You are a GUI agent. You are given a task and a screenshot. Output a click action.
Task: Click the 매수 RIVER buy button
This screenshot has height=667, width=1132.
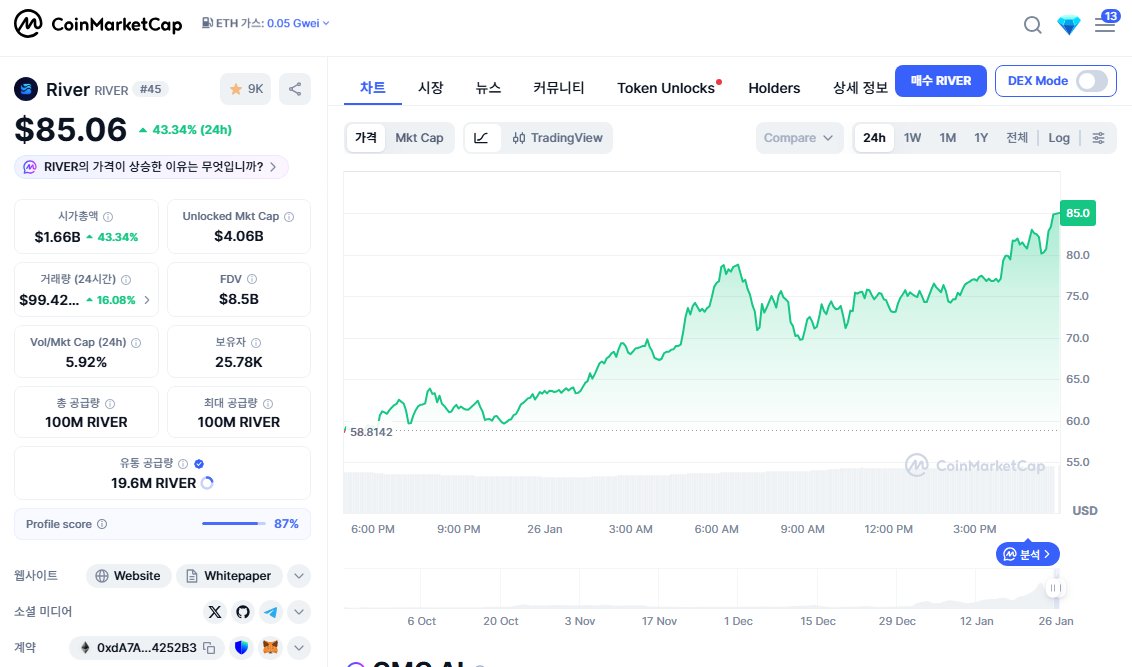click(941, 81)
